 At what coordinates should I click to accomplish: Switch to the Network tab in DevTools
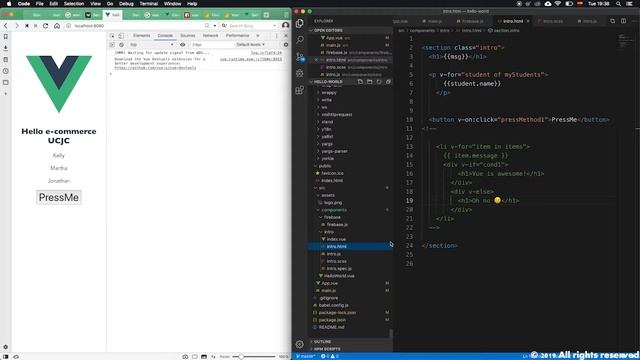tap(211, 36)
